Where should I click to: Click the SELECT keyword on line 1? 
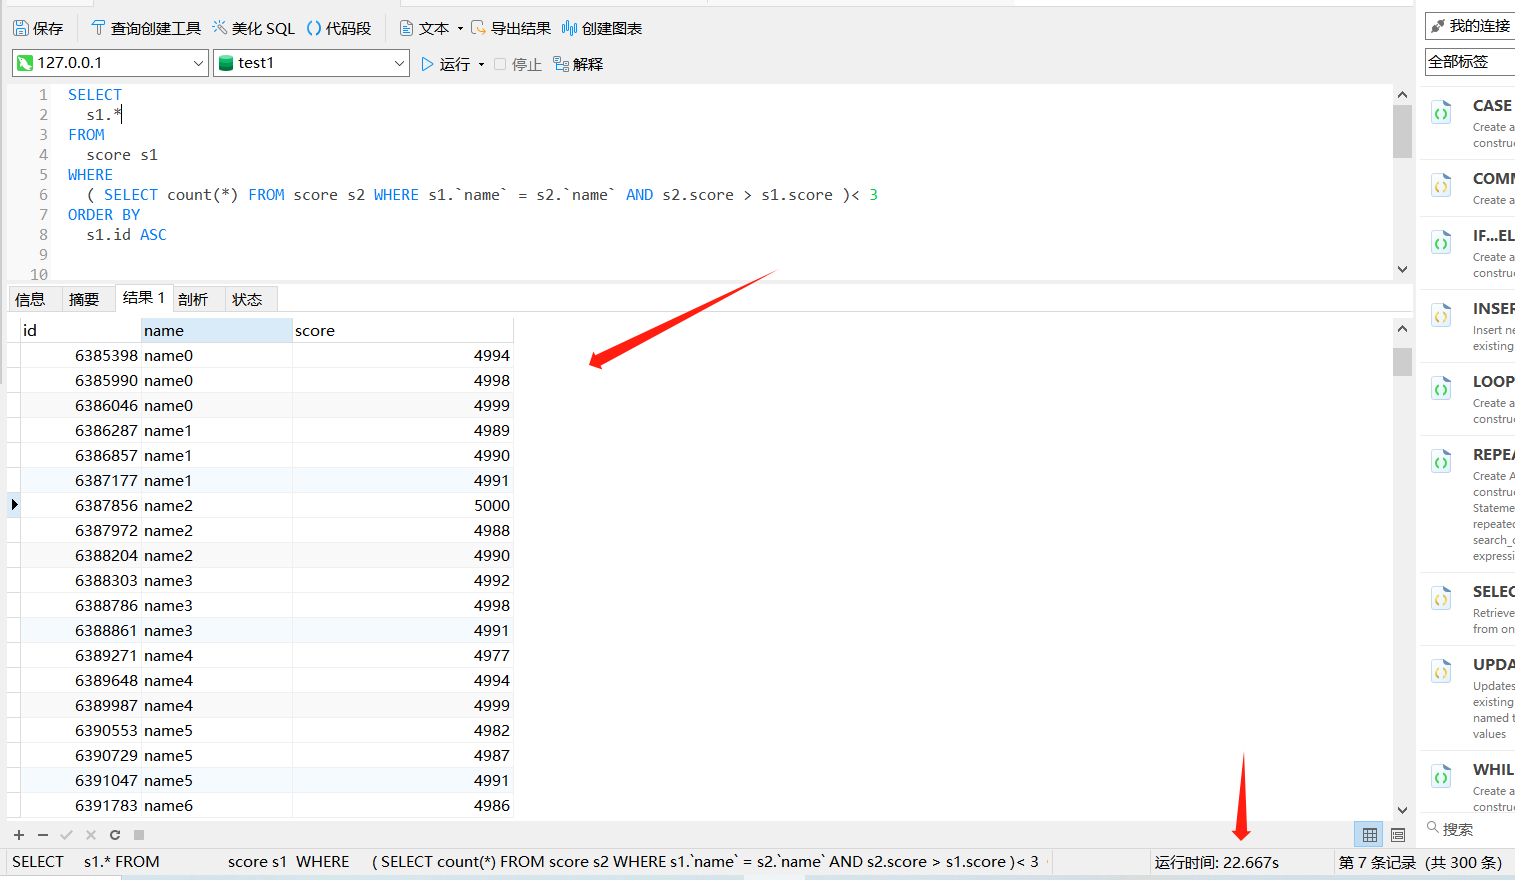click(x=95, y=95)
